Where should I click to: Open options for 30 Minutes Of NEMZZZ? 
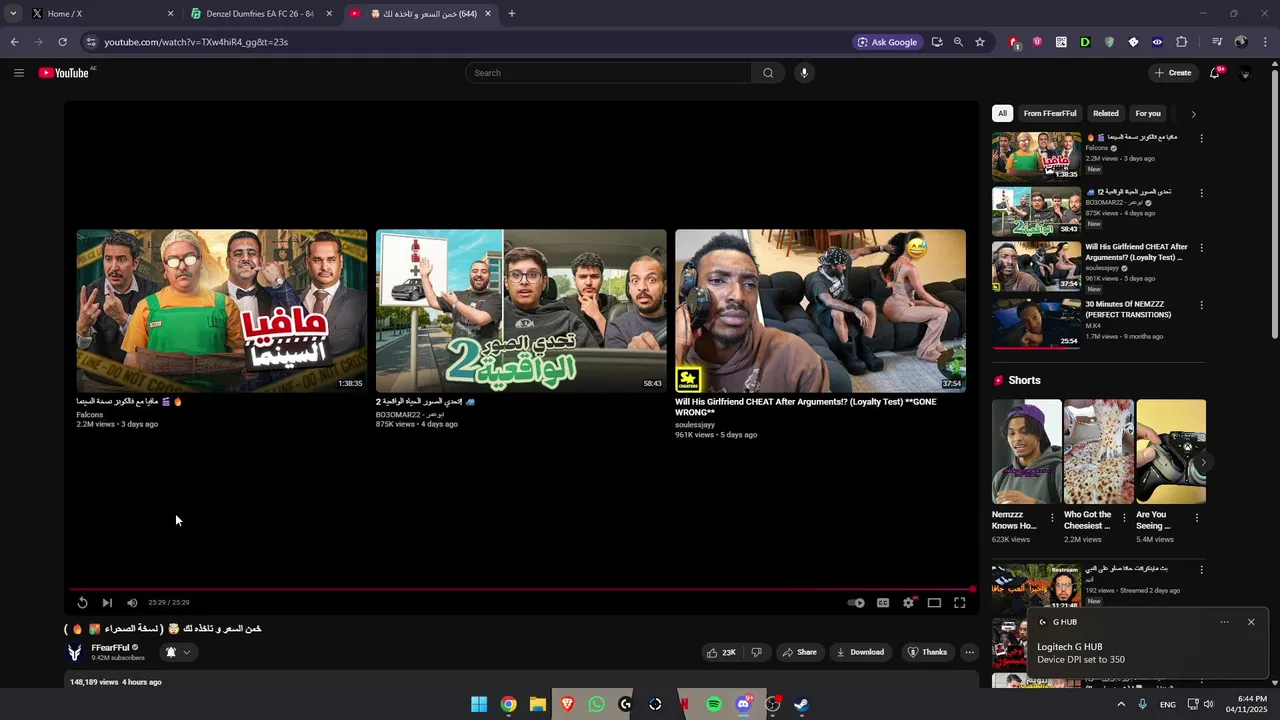coord(1201,305)
